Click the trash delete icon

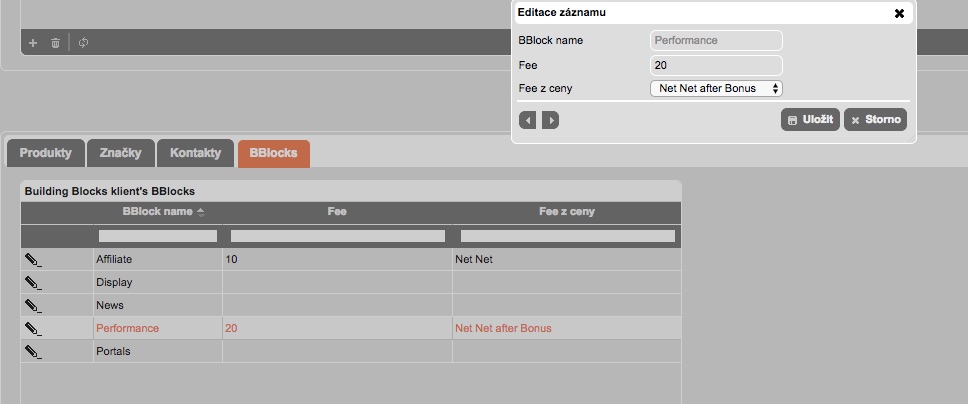point(56,43)
